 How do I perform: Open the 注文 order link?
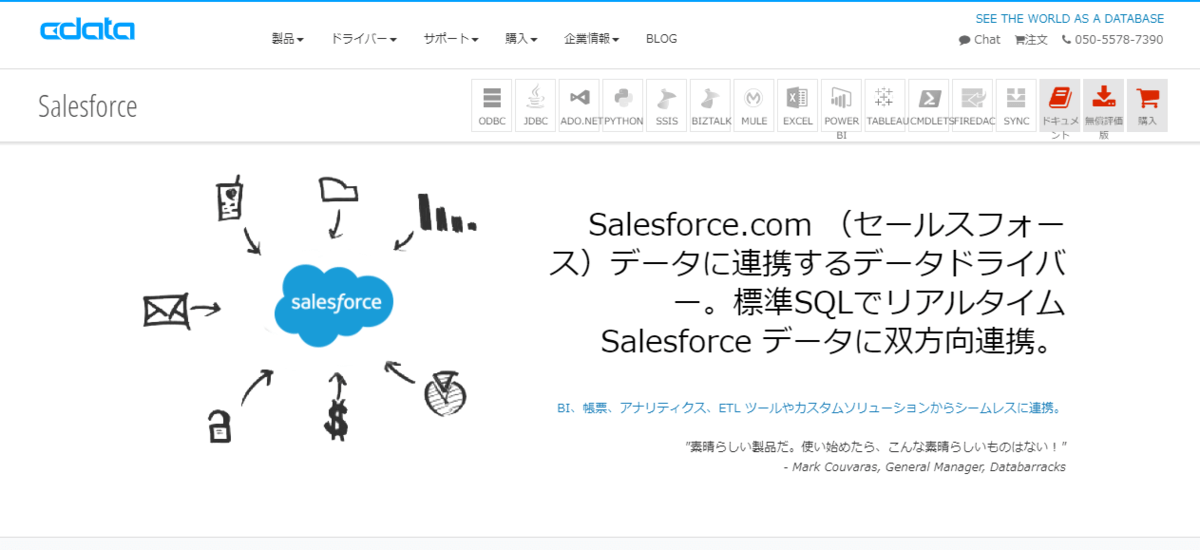coord(1031,40)
